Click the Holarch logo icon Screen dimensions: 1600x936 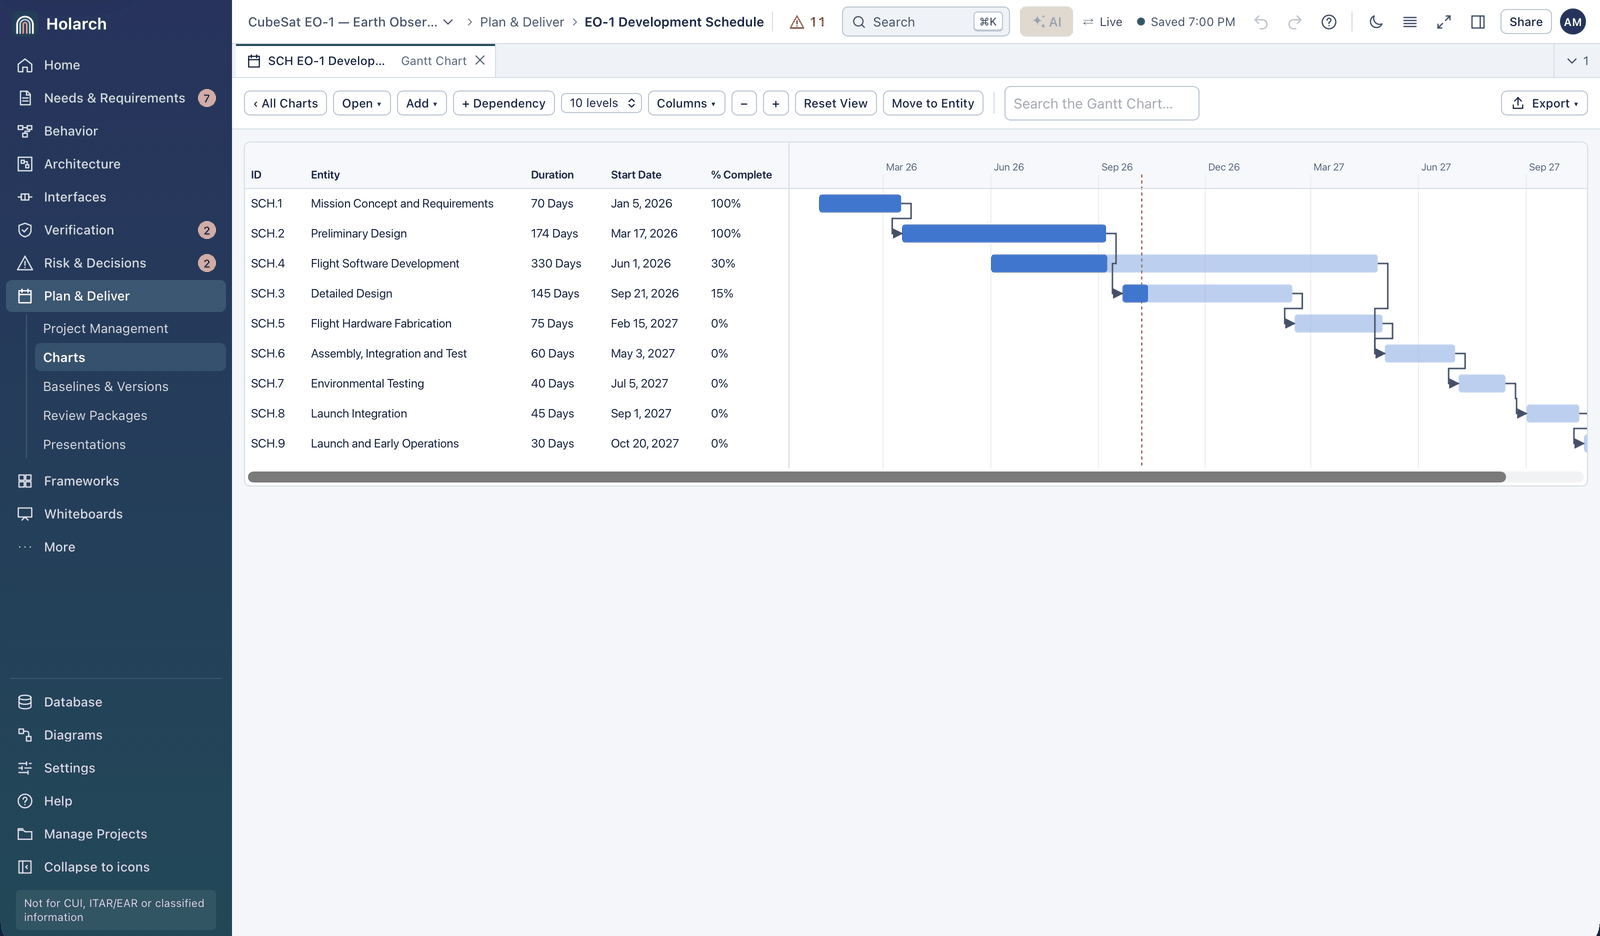click(x=26, y=24)
